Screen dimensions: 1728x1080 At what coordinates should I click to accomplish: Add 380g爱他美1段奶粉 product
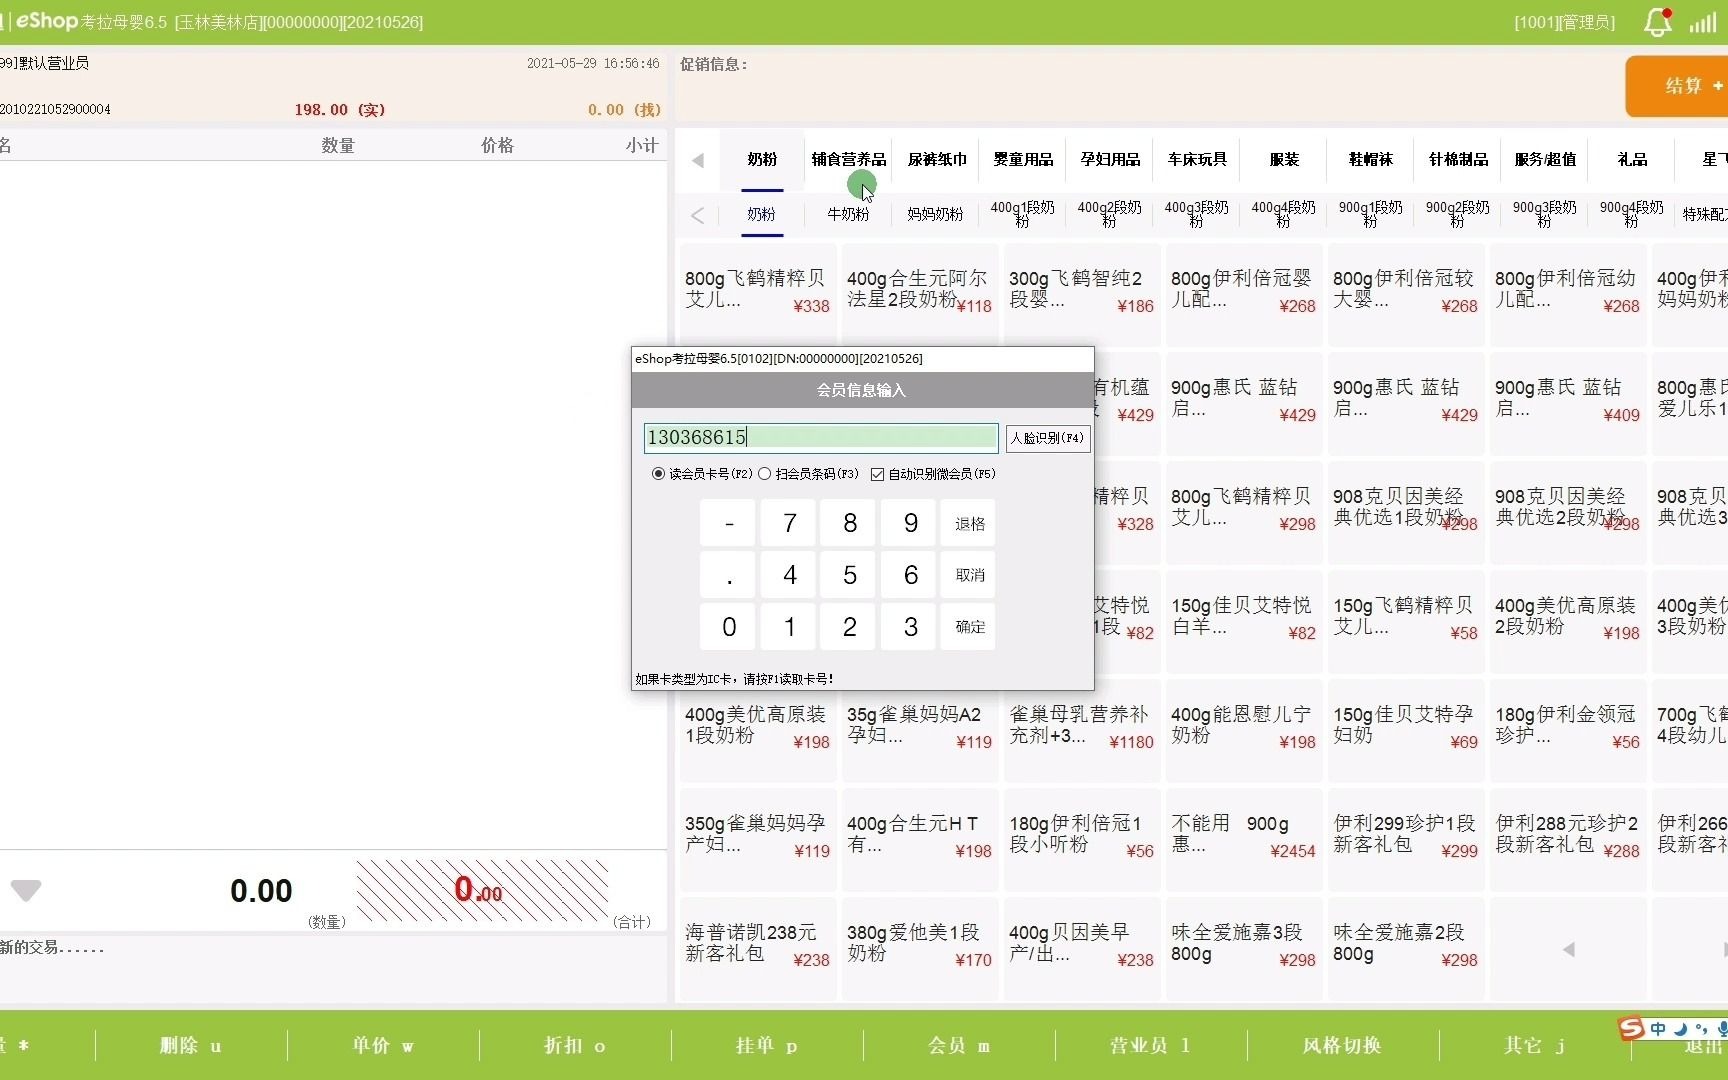tap(919, 948)
